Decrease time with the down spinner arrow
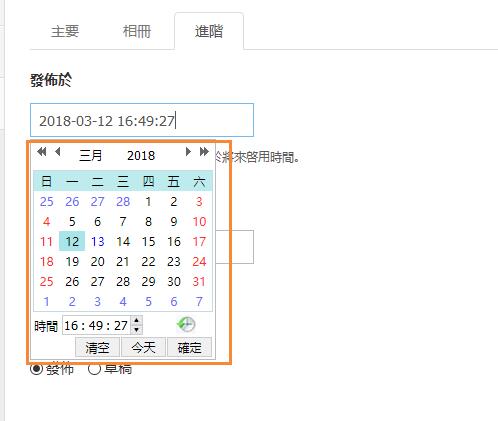Image resolution: width=498 pixels, height=421 pixels. (x=136, y=330)
